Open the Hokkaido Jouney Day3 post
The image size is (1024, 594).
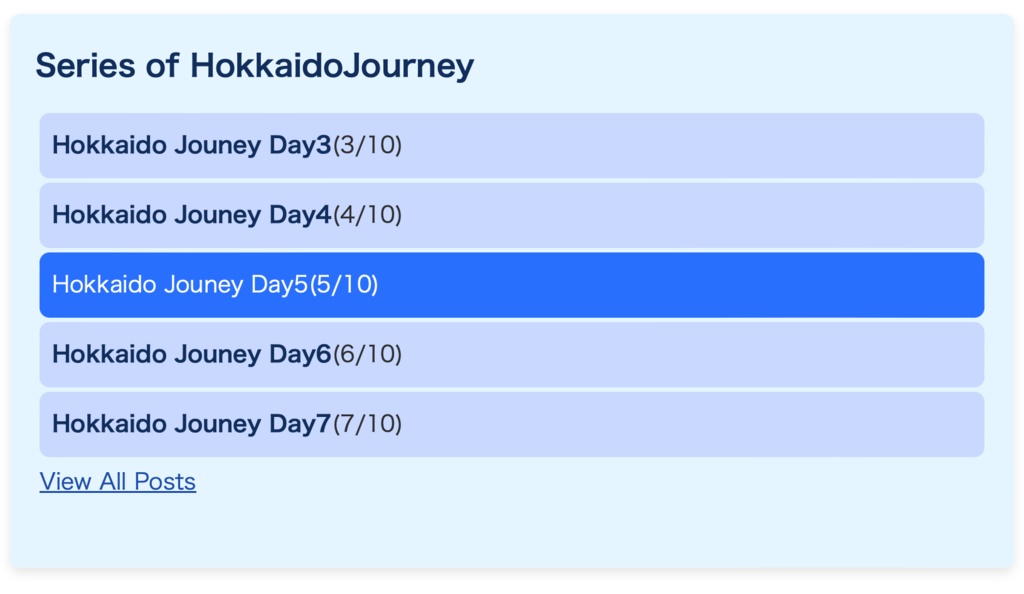pyautogui.click(x=190, y=146)
